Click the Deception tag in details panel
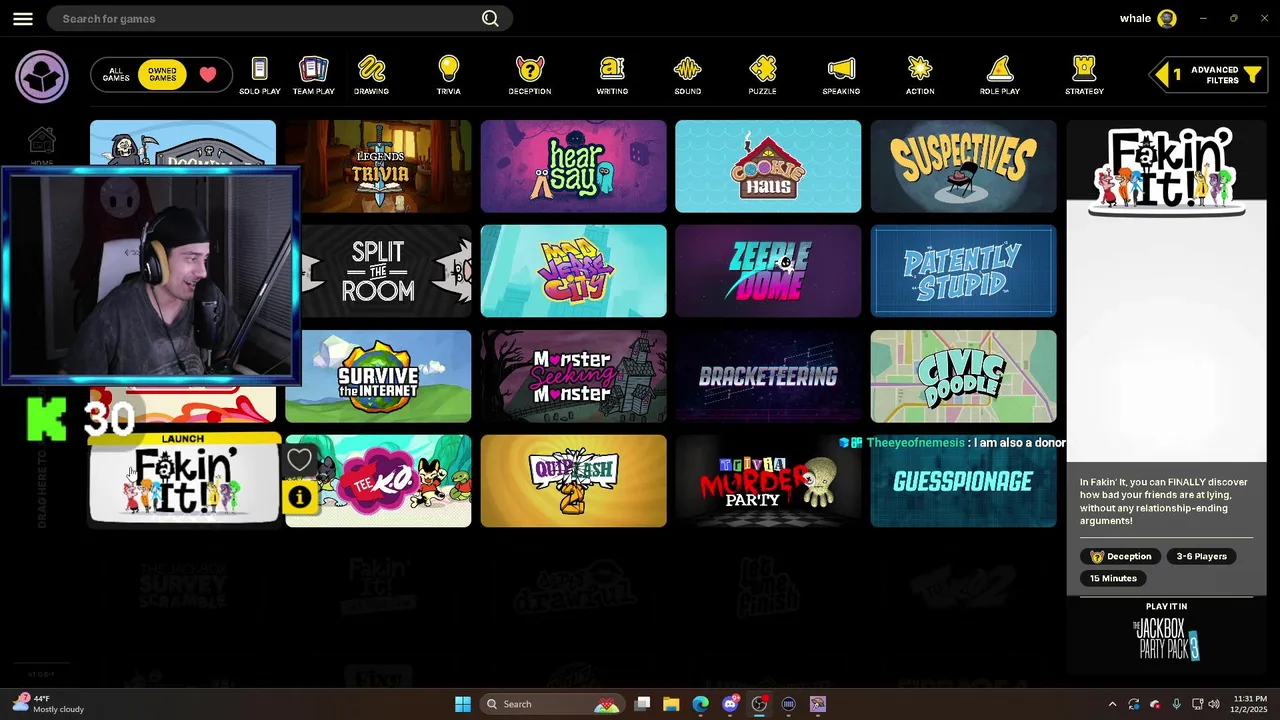The image size is (1280, 720). (1120, 556)
